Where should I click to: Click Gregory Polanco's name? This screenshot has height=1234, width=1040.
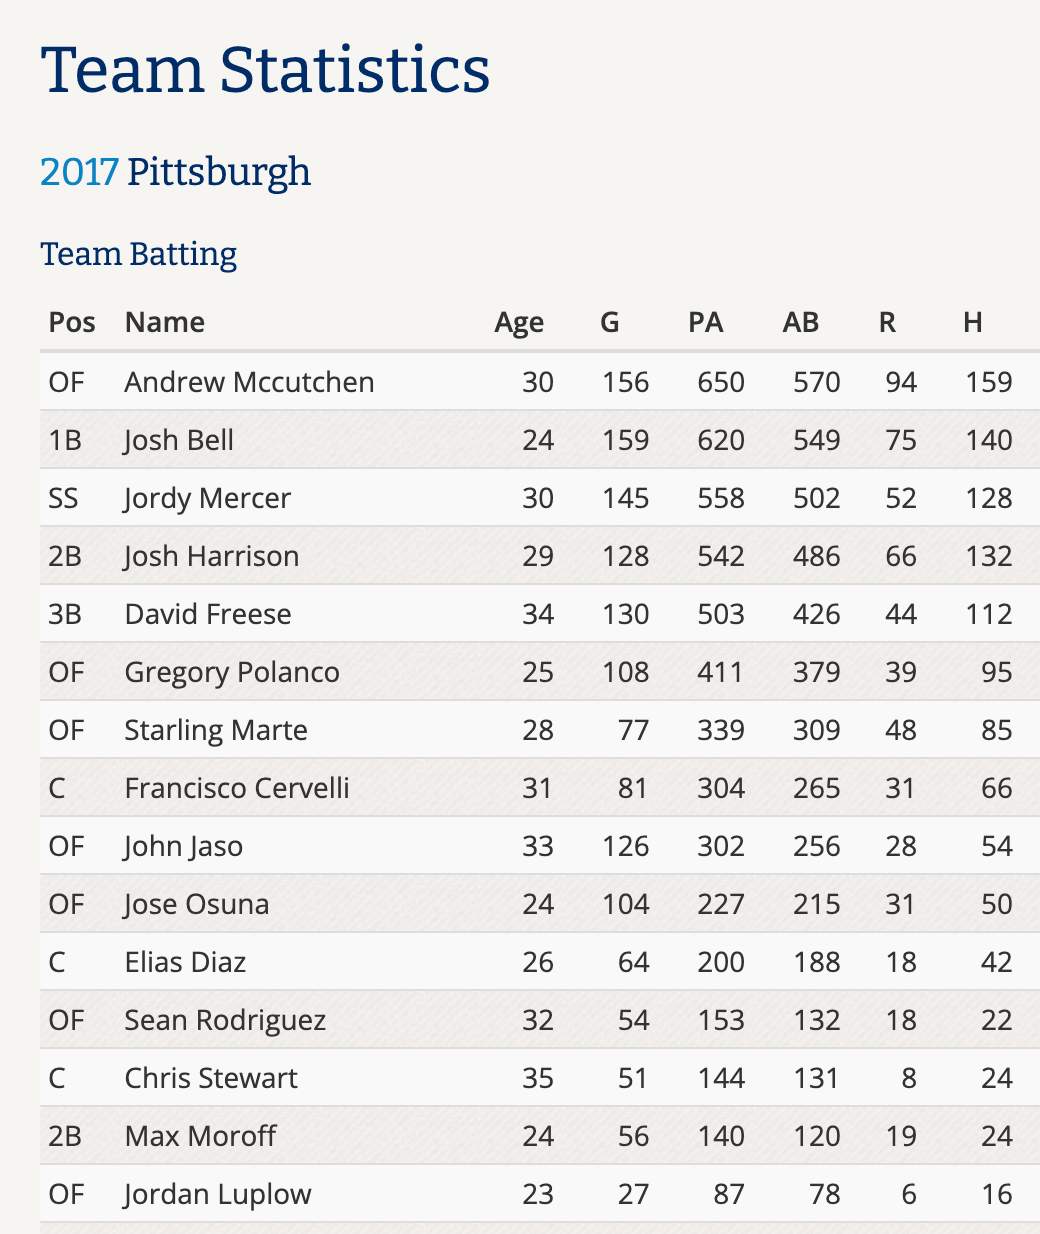tap(232, 672)
